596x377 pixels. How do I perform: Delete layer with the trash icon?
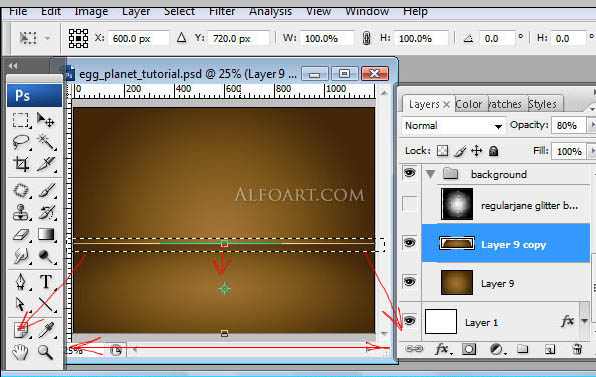click(577, 349)
